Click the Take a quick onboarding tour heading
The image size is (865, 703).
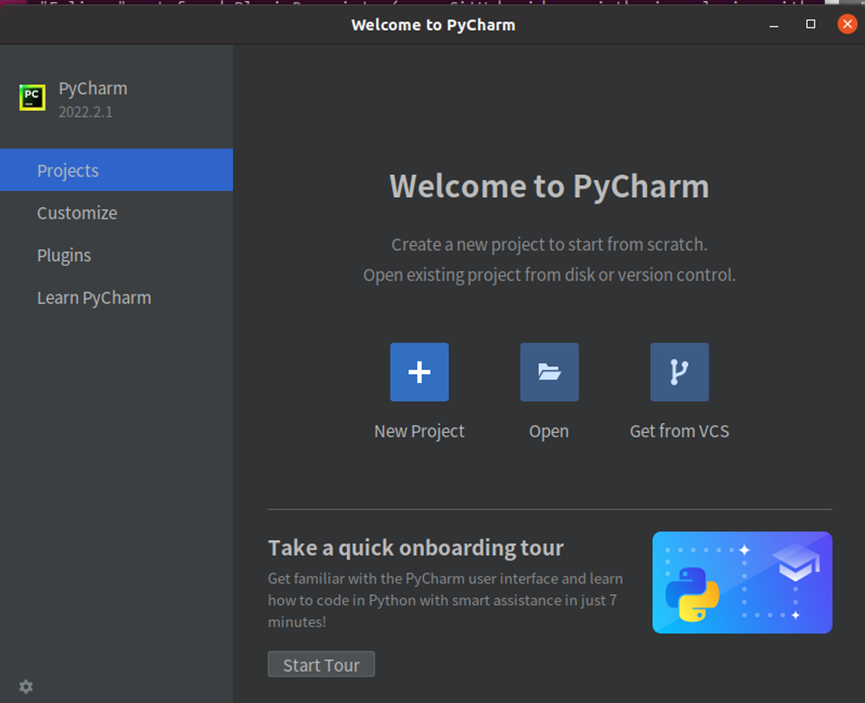pos(415,548)
